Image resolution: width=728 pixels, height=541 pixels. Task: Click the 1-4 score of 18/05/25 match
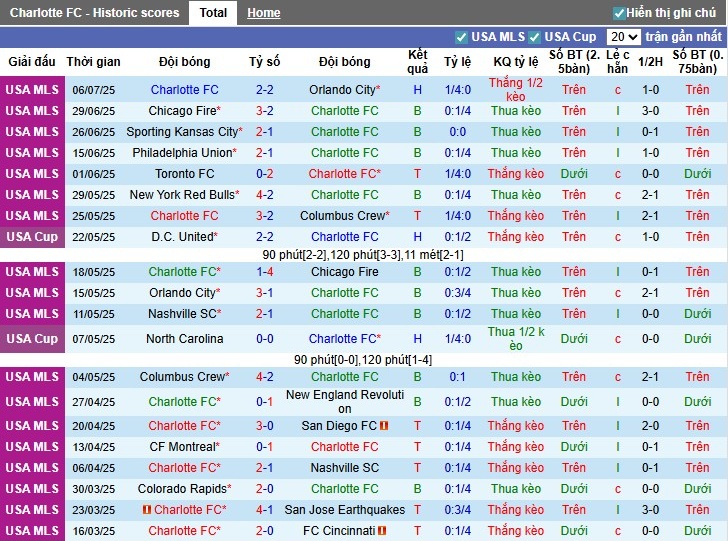tap(265, 272)
